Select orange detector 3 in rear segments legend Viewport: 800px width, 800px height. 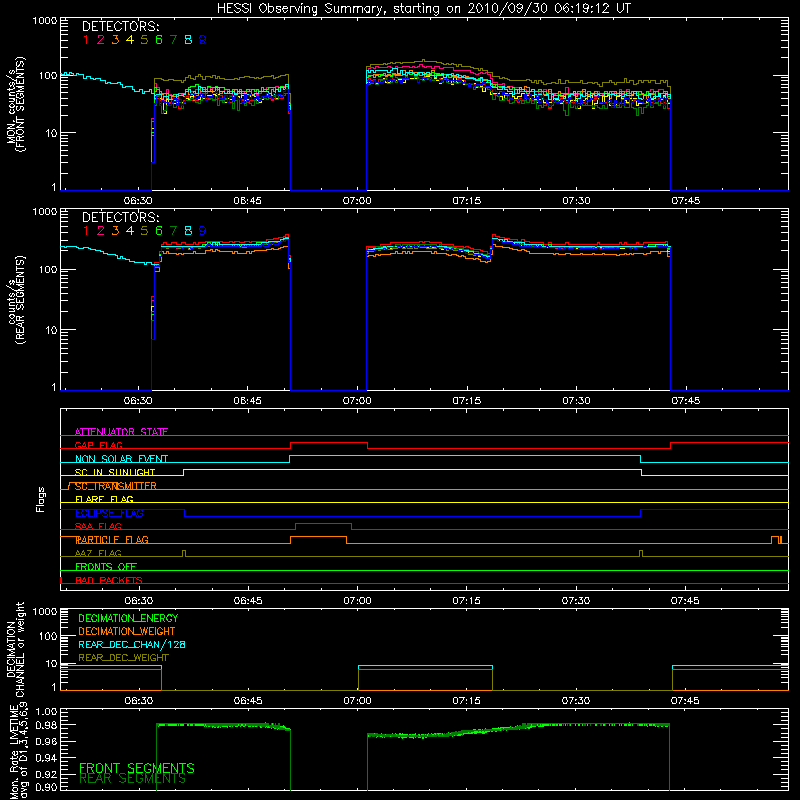coord(115,231)
